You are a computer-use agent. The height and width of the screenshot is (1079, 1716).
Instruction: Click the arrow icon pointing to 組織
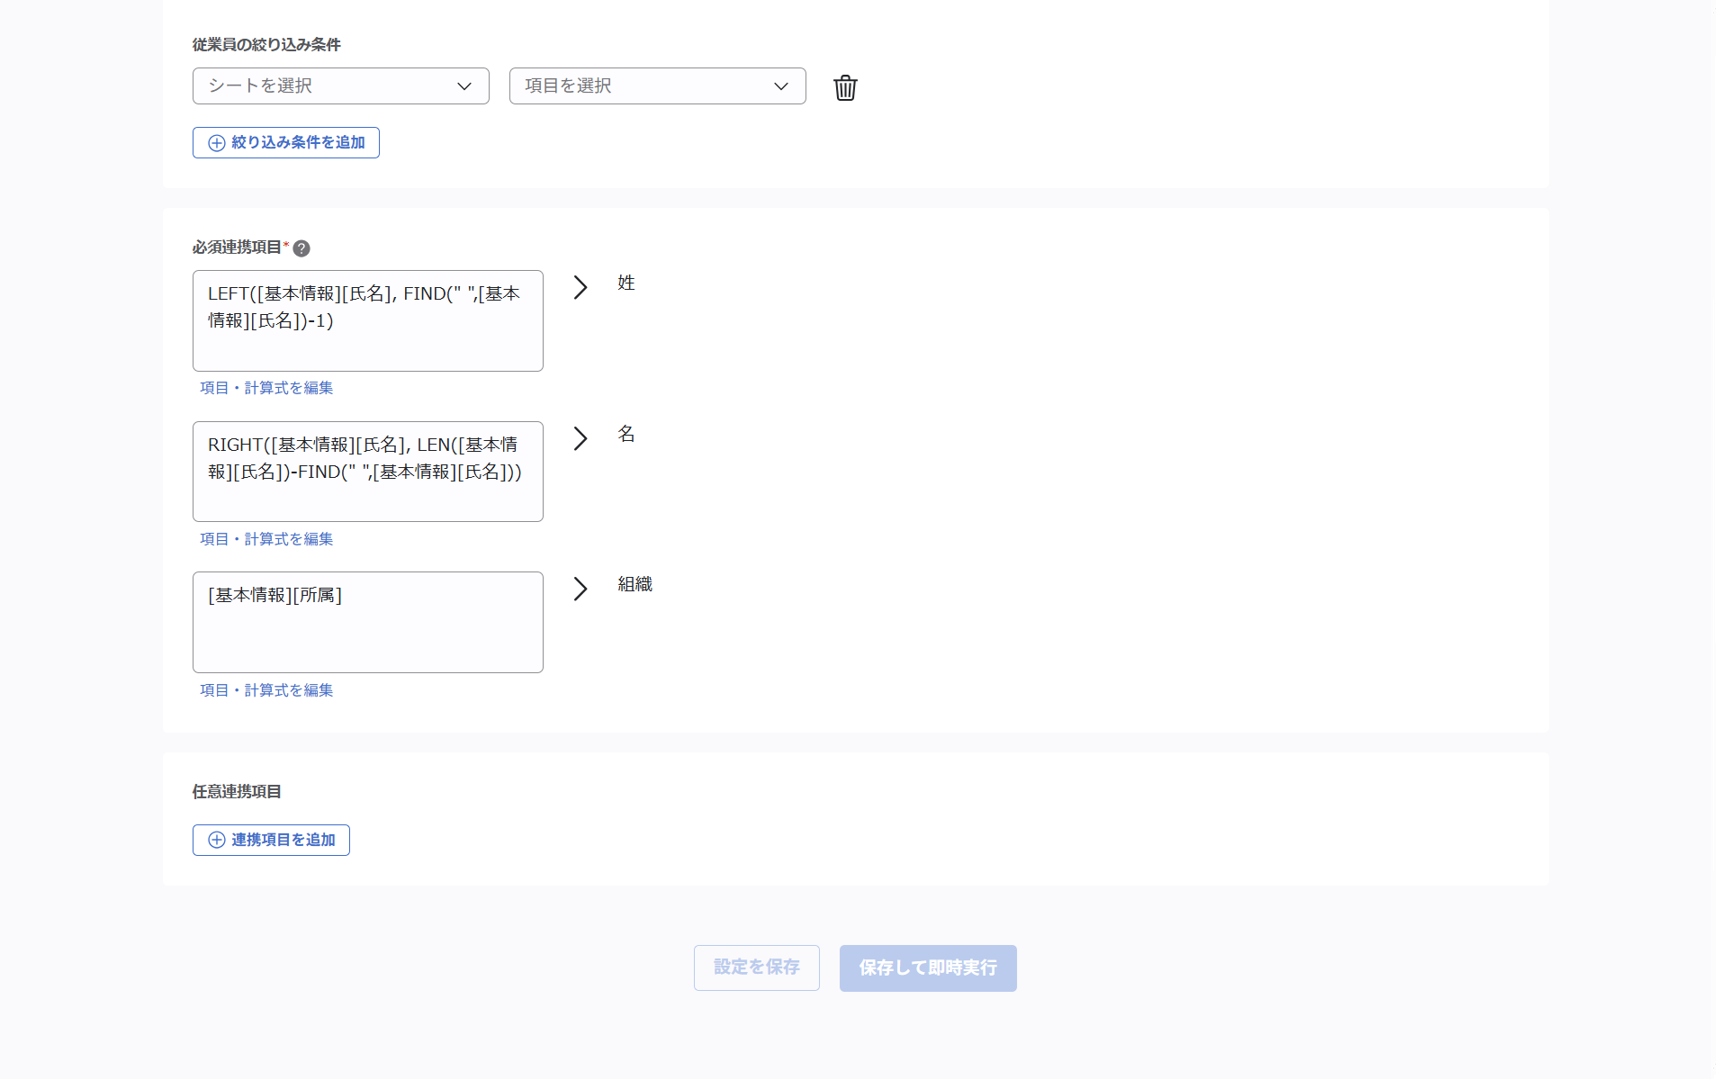point(580,588)
